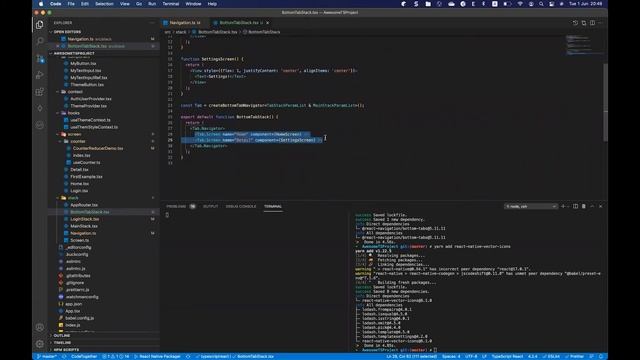The image size is (640, 360).
Task: Click the open changes icon in editor toolbar
Action: click(584, 23)
